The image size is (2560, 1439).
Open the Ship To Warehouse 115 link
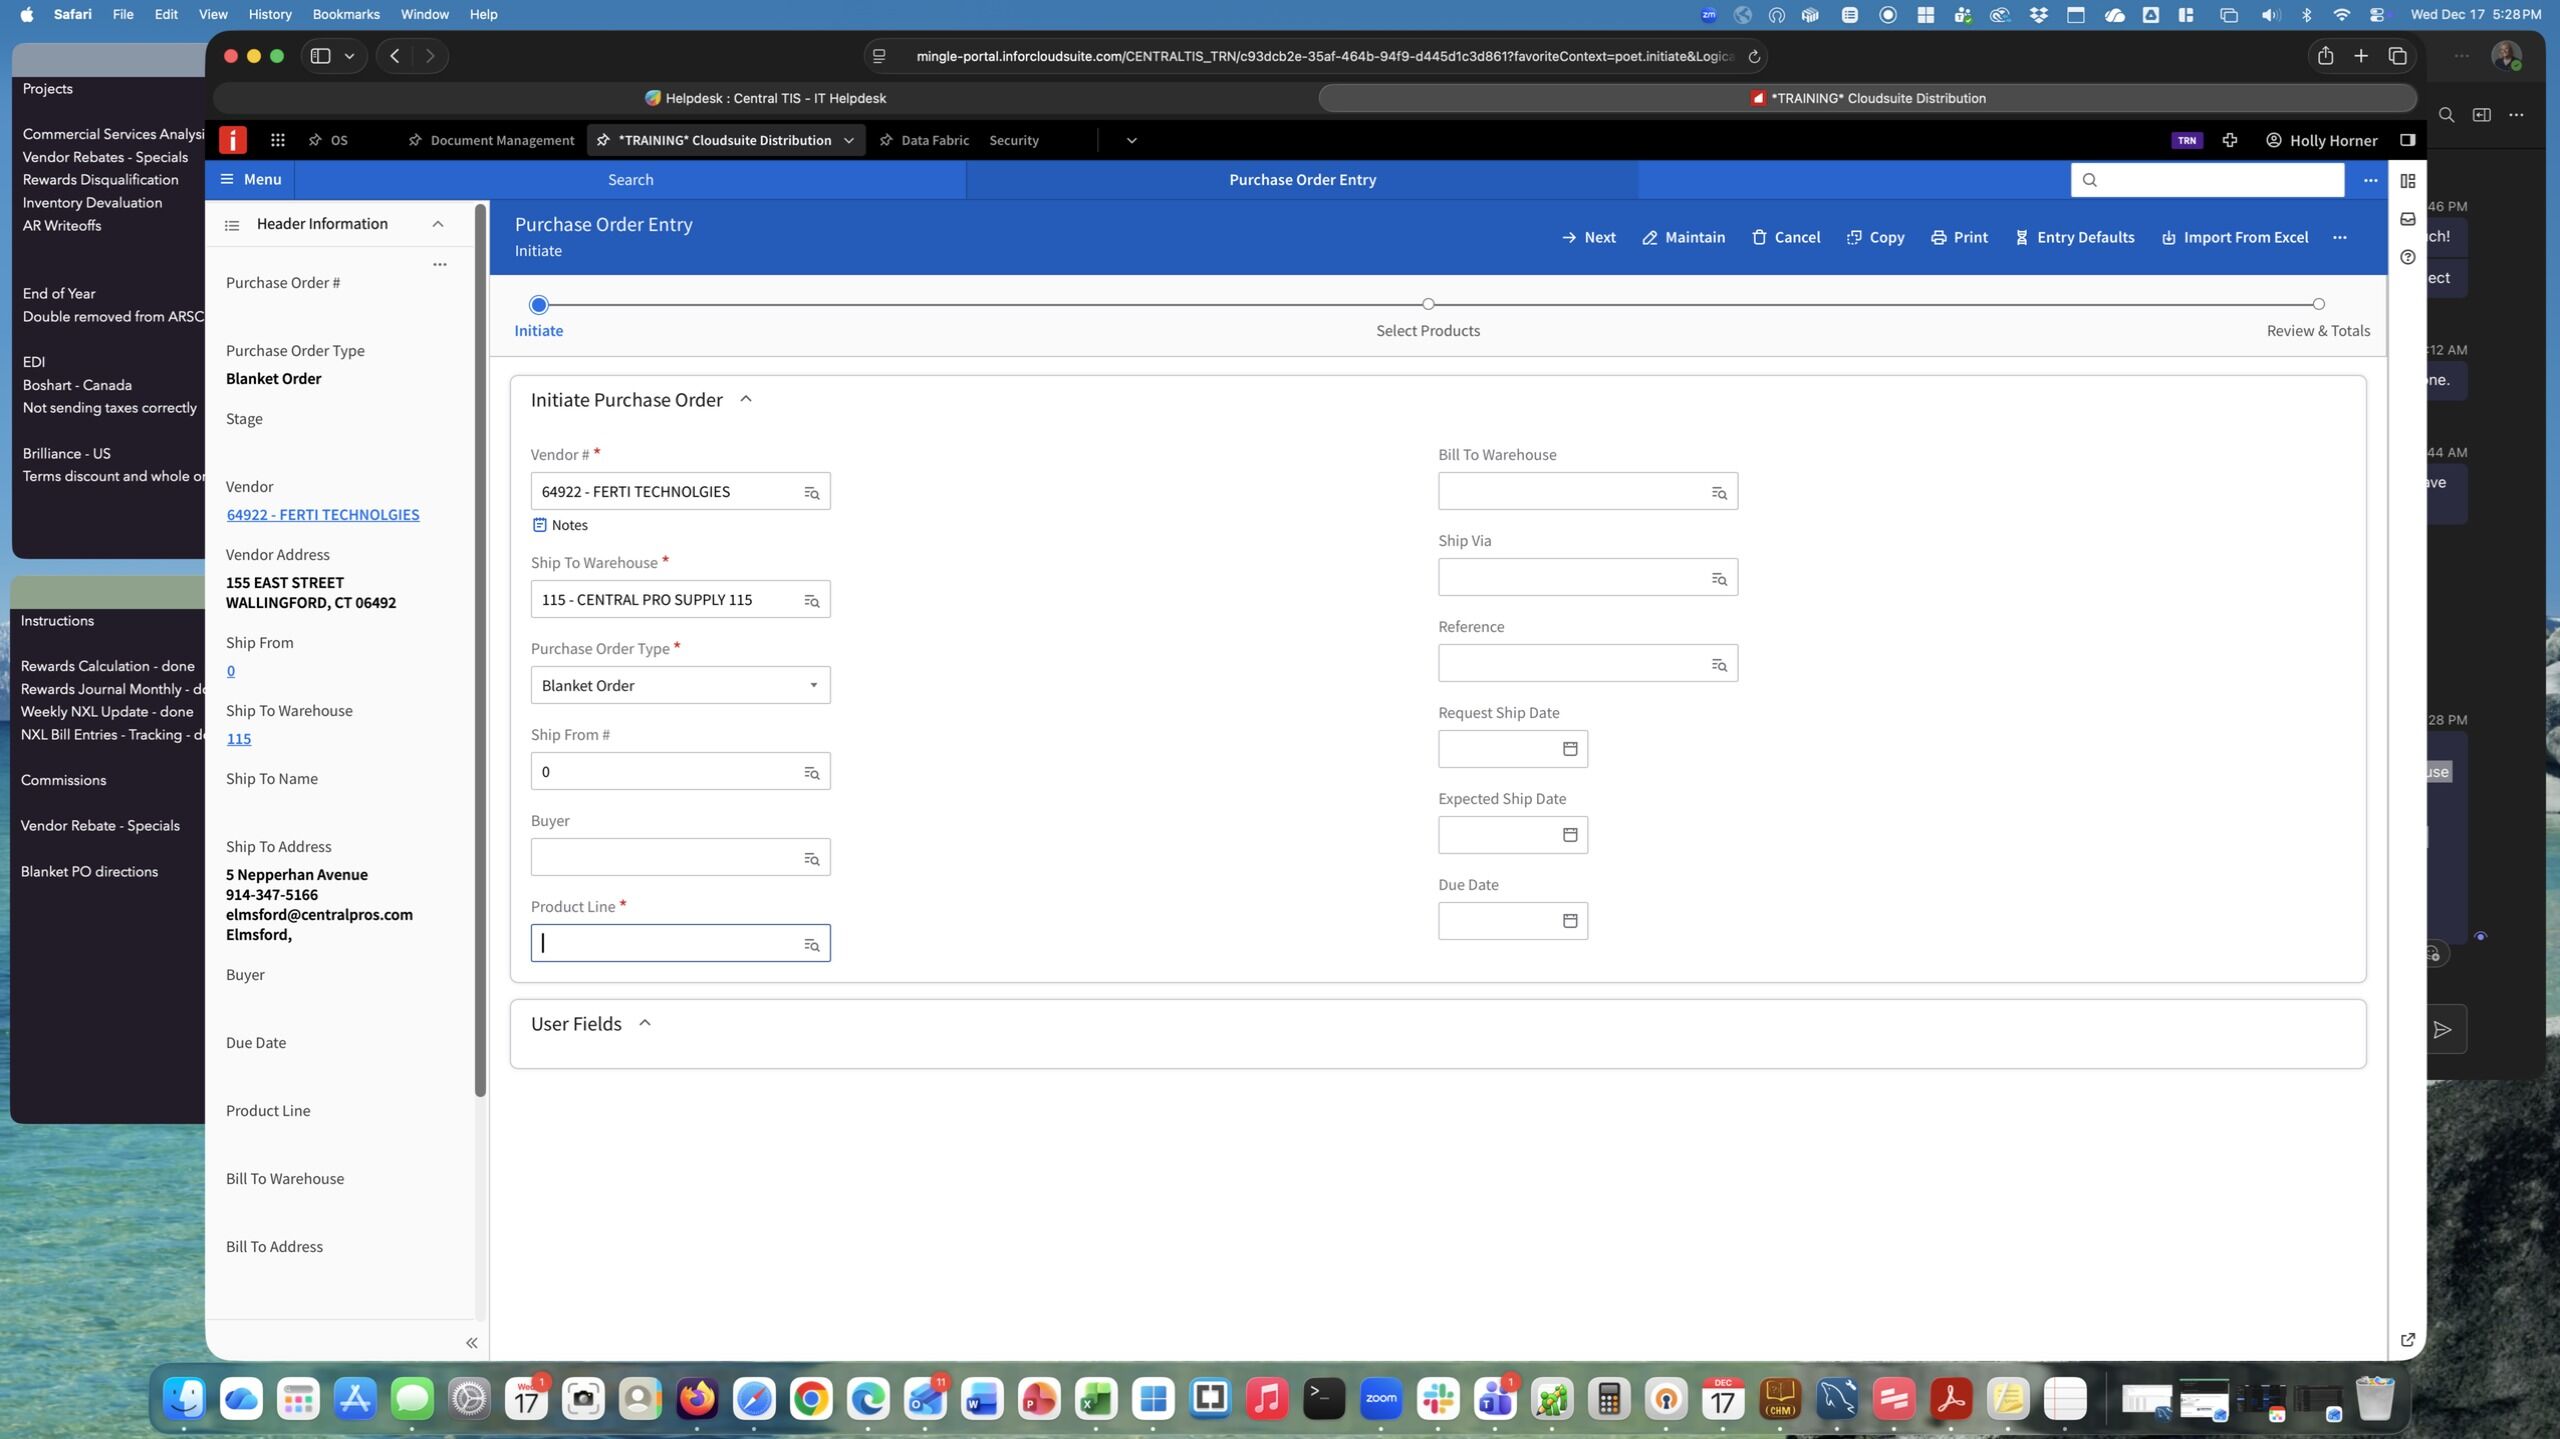tap(238, 739)
